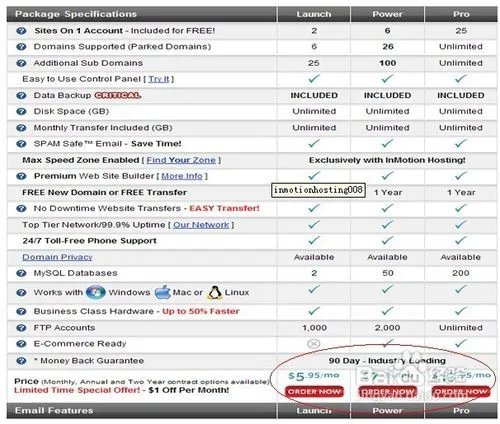The height and width of the screenshot is (424, 500).
Task: Click 'FREE New Domain or FREE Transfer' label
Action: [104, 193]
